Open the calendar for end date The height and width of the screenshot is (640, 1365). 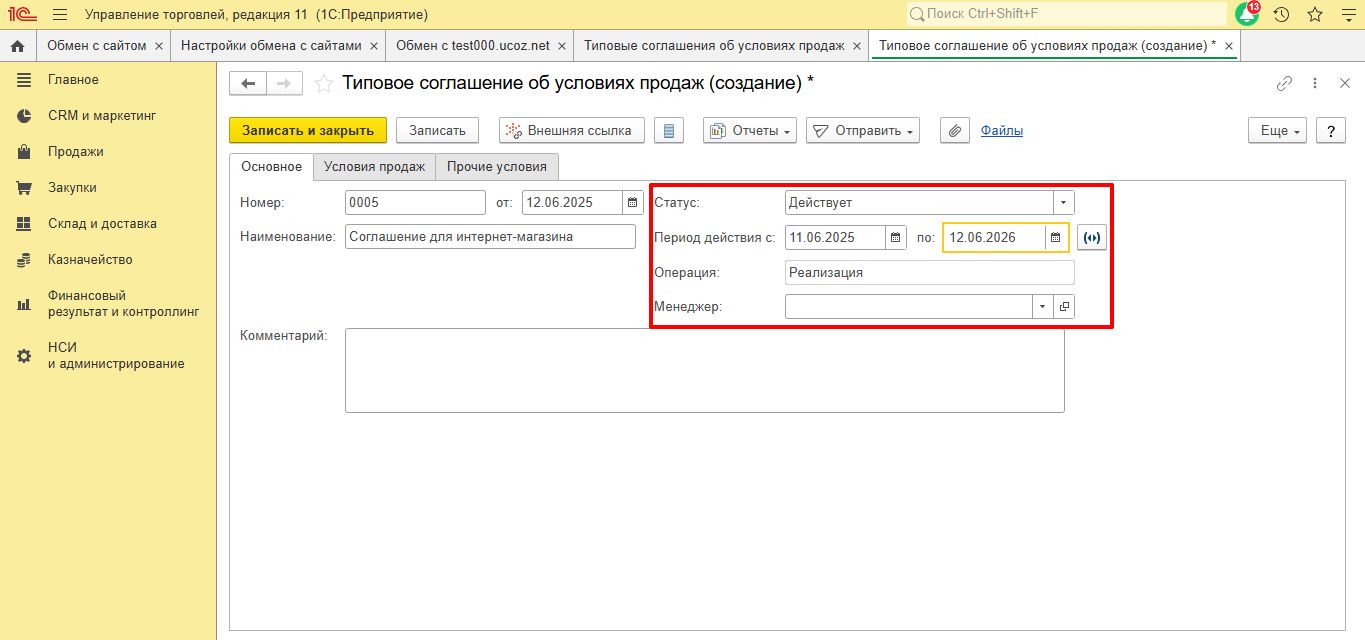pos(1055,238)
